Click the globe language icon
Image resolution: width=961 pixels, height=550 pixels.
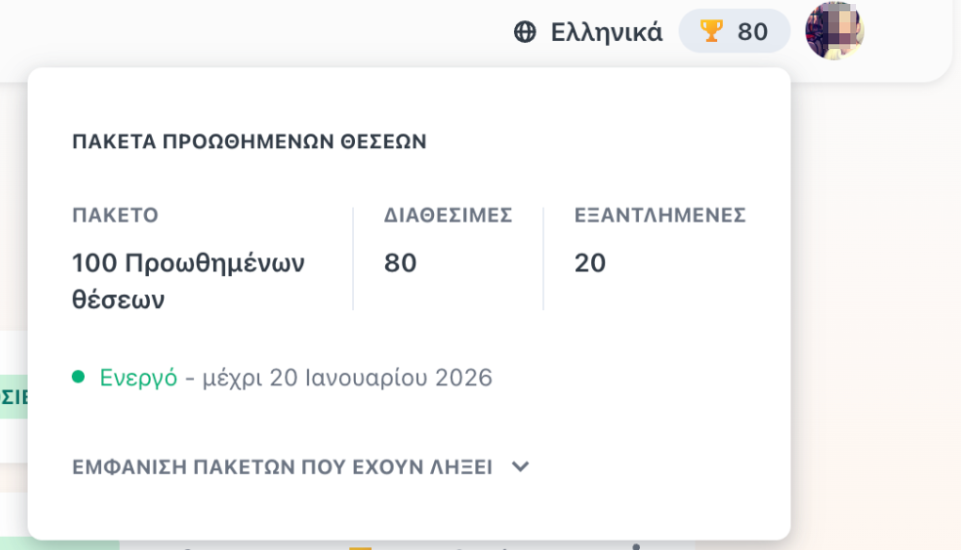coord(525,32)
